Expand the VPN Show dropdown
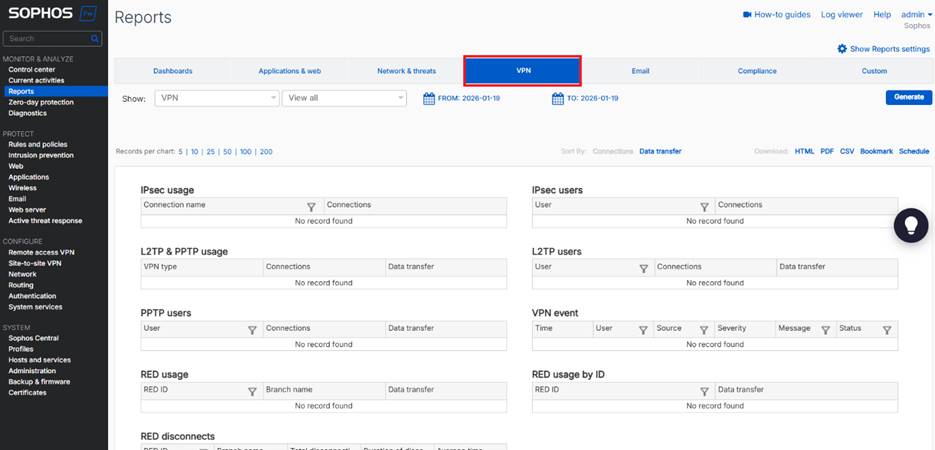 [217, 98]
